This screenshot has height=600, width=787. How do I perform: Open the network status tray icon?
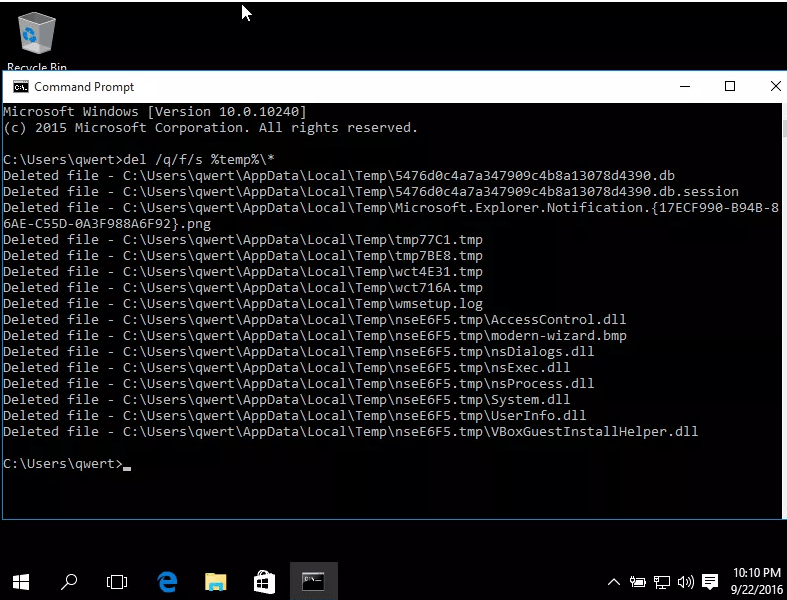(662, 581)
